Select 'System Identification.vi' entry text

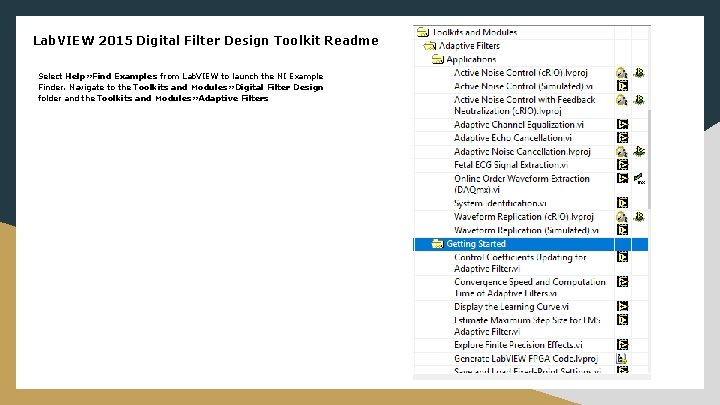click(x=500, y=203)
